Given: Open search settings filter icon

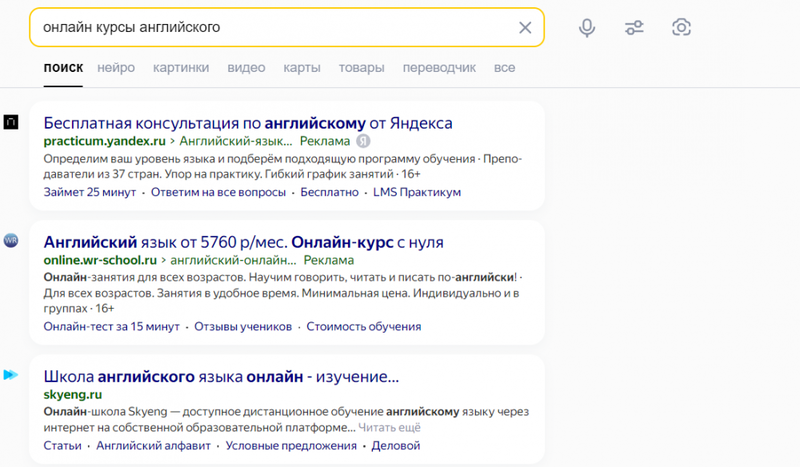Looking at the screenshot, I should (634, 28).
